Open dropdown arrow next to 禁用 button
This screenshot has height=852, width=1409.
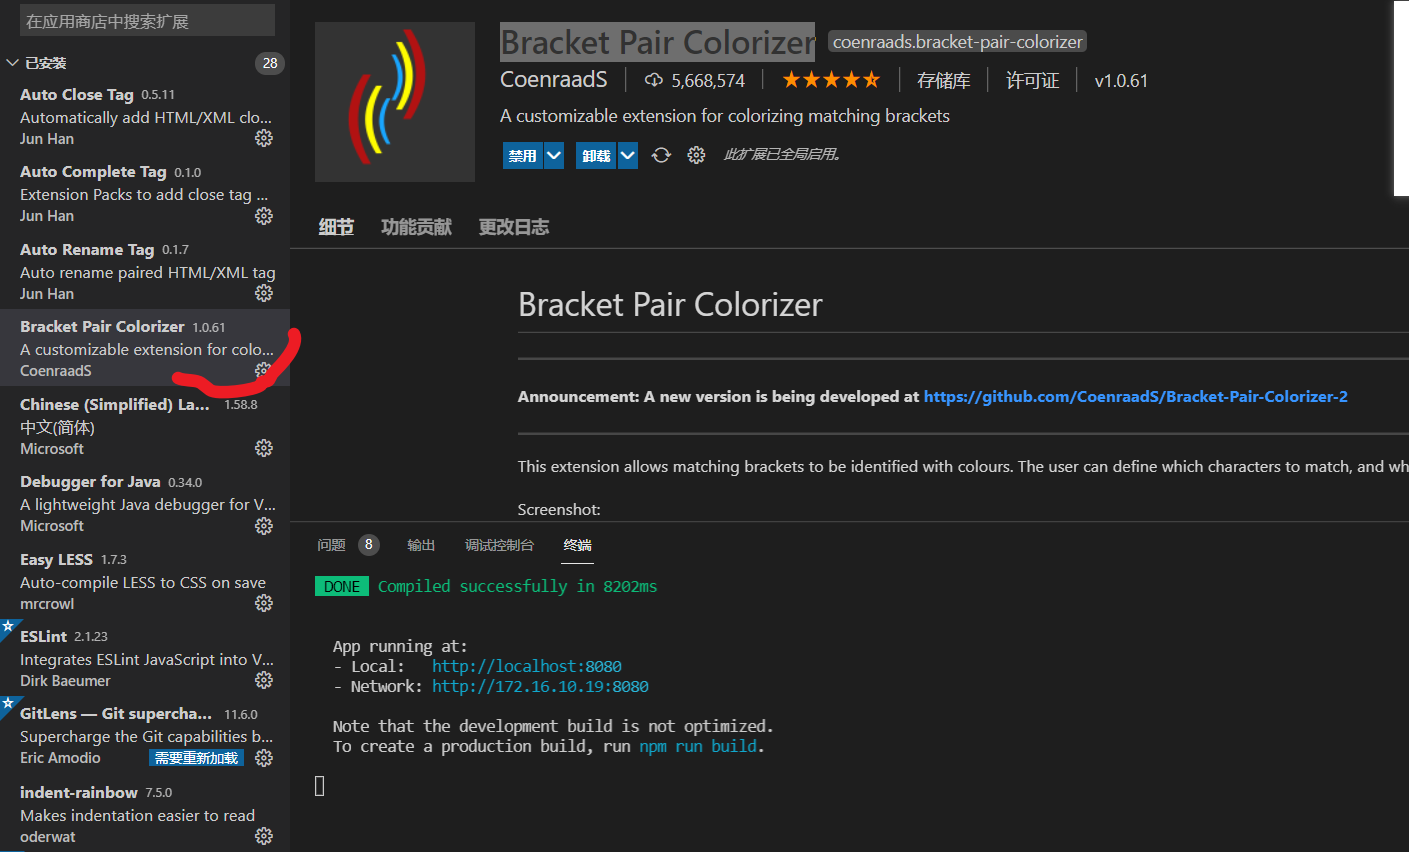pyautogui.click(x=554, y=155)
